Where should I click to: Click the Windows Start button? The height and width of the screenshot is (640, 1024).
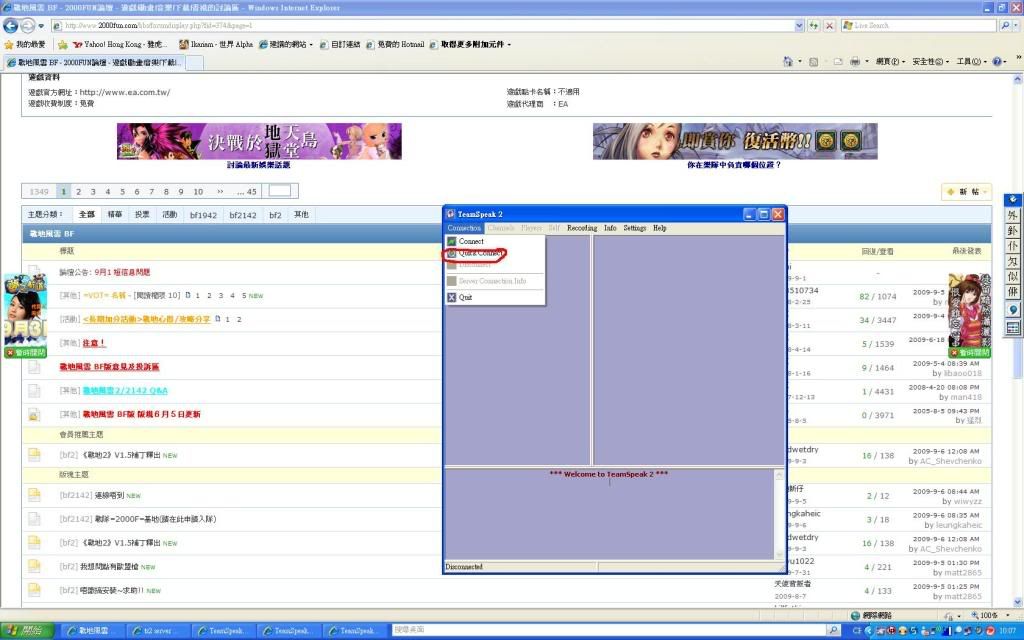click(30, 631)
